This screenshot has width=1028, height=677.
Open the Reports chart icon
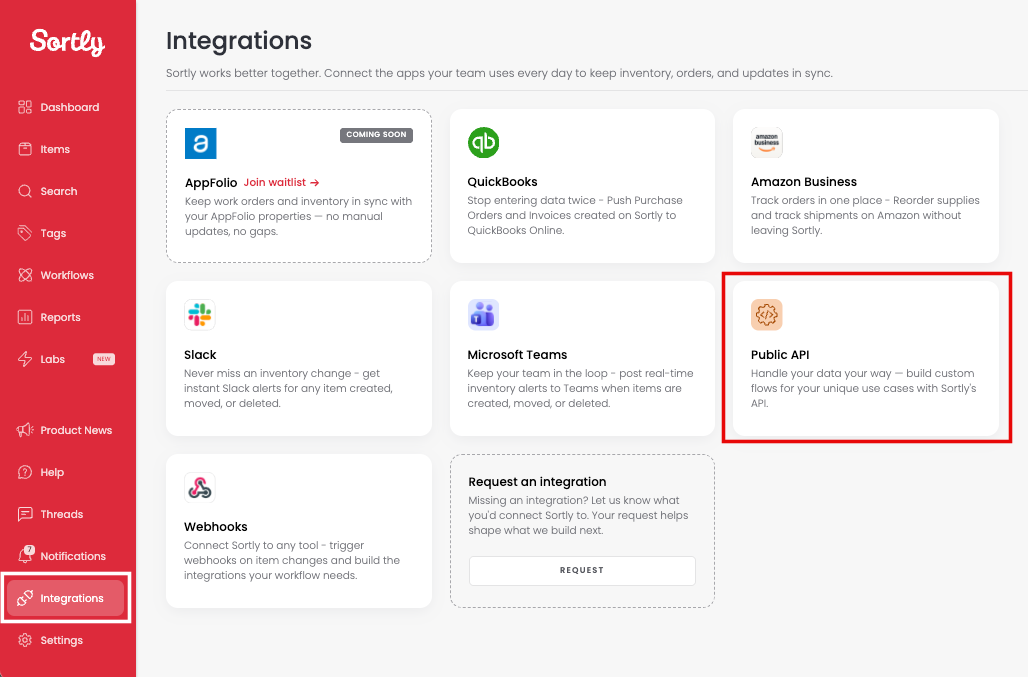tap(25, 317)
